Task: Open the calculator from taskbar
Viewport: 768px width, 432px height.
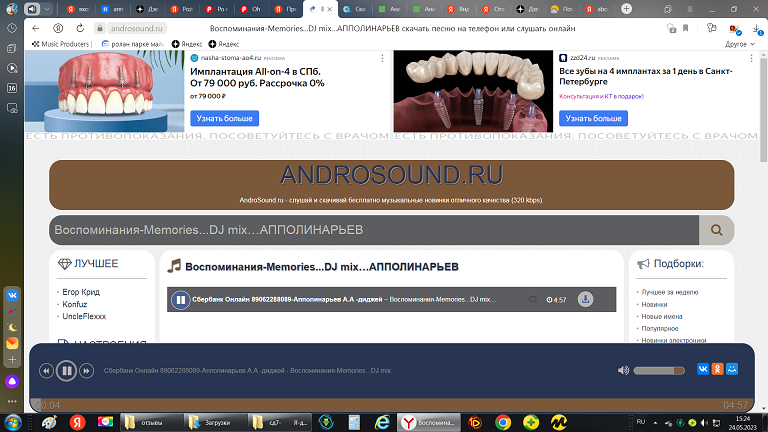Action: [354, 423]
